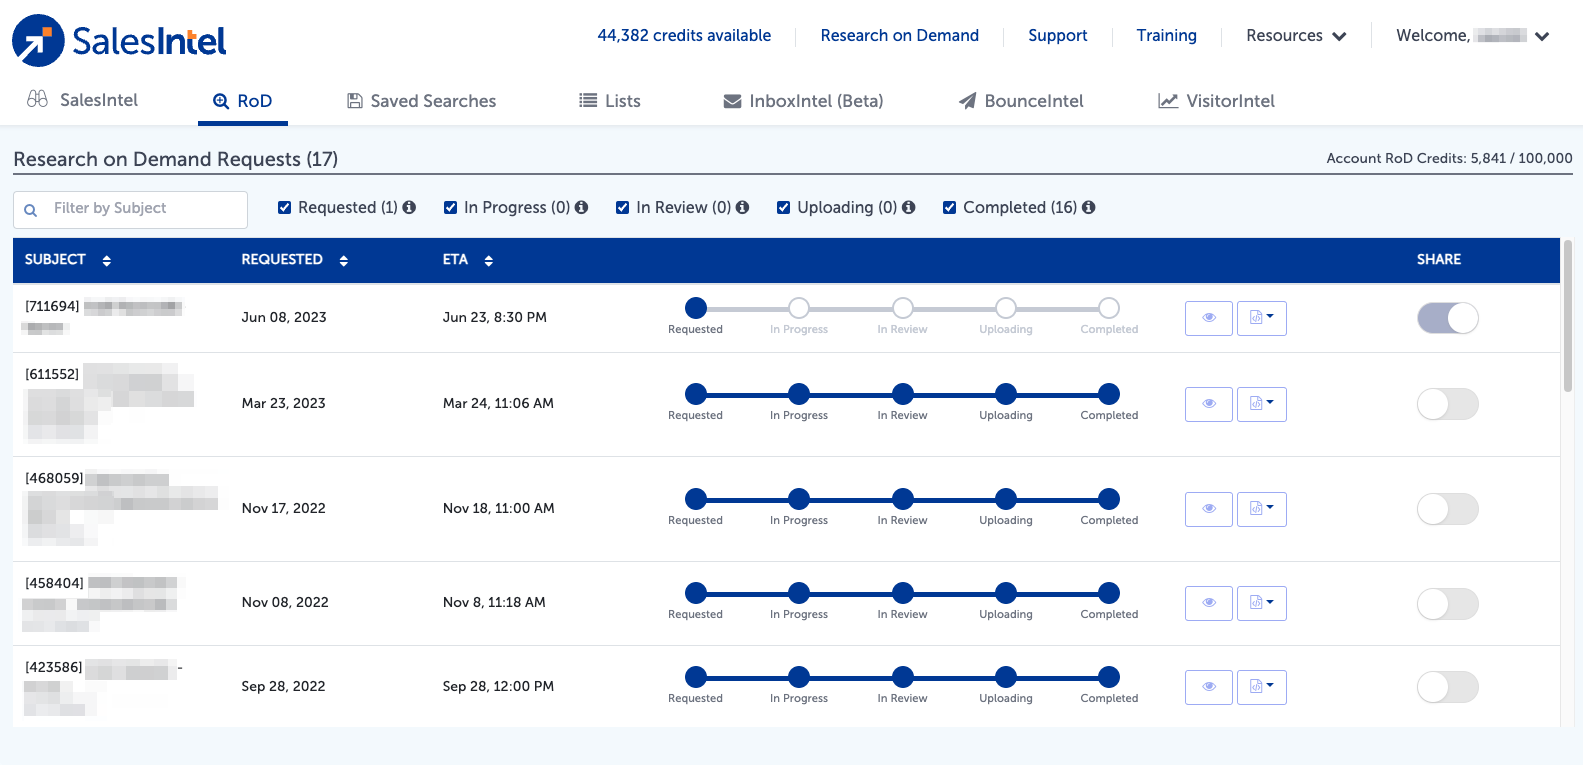
Task: Enable share switch for request 423586
Action: point(1448,687)
